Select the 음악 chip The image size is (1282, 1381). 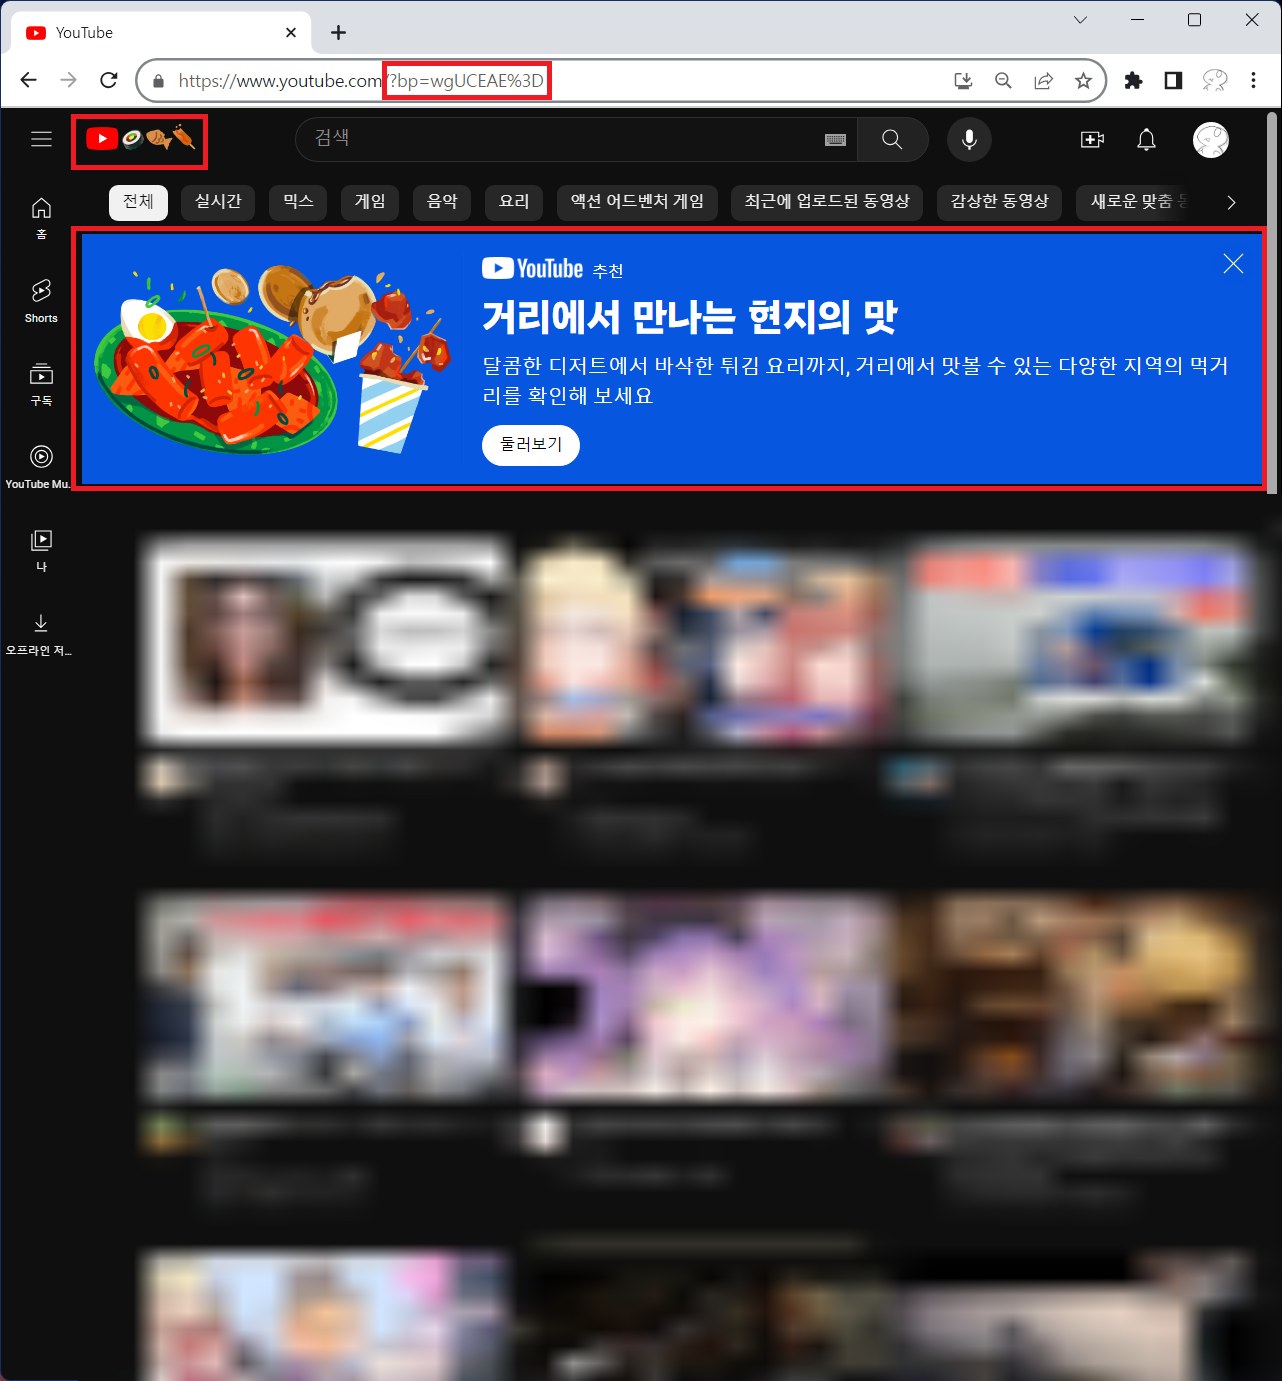(x=442, y=202)
